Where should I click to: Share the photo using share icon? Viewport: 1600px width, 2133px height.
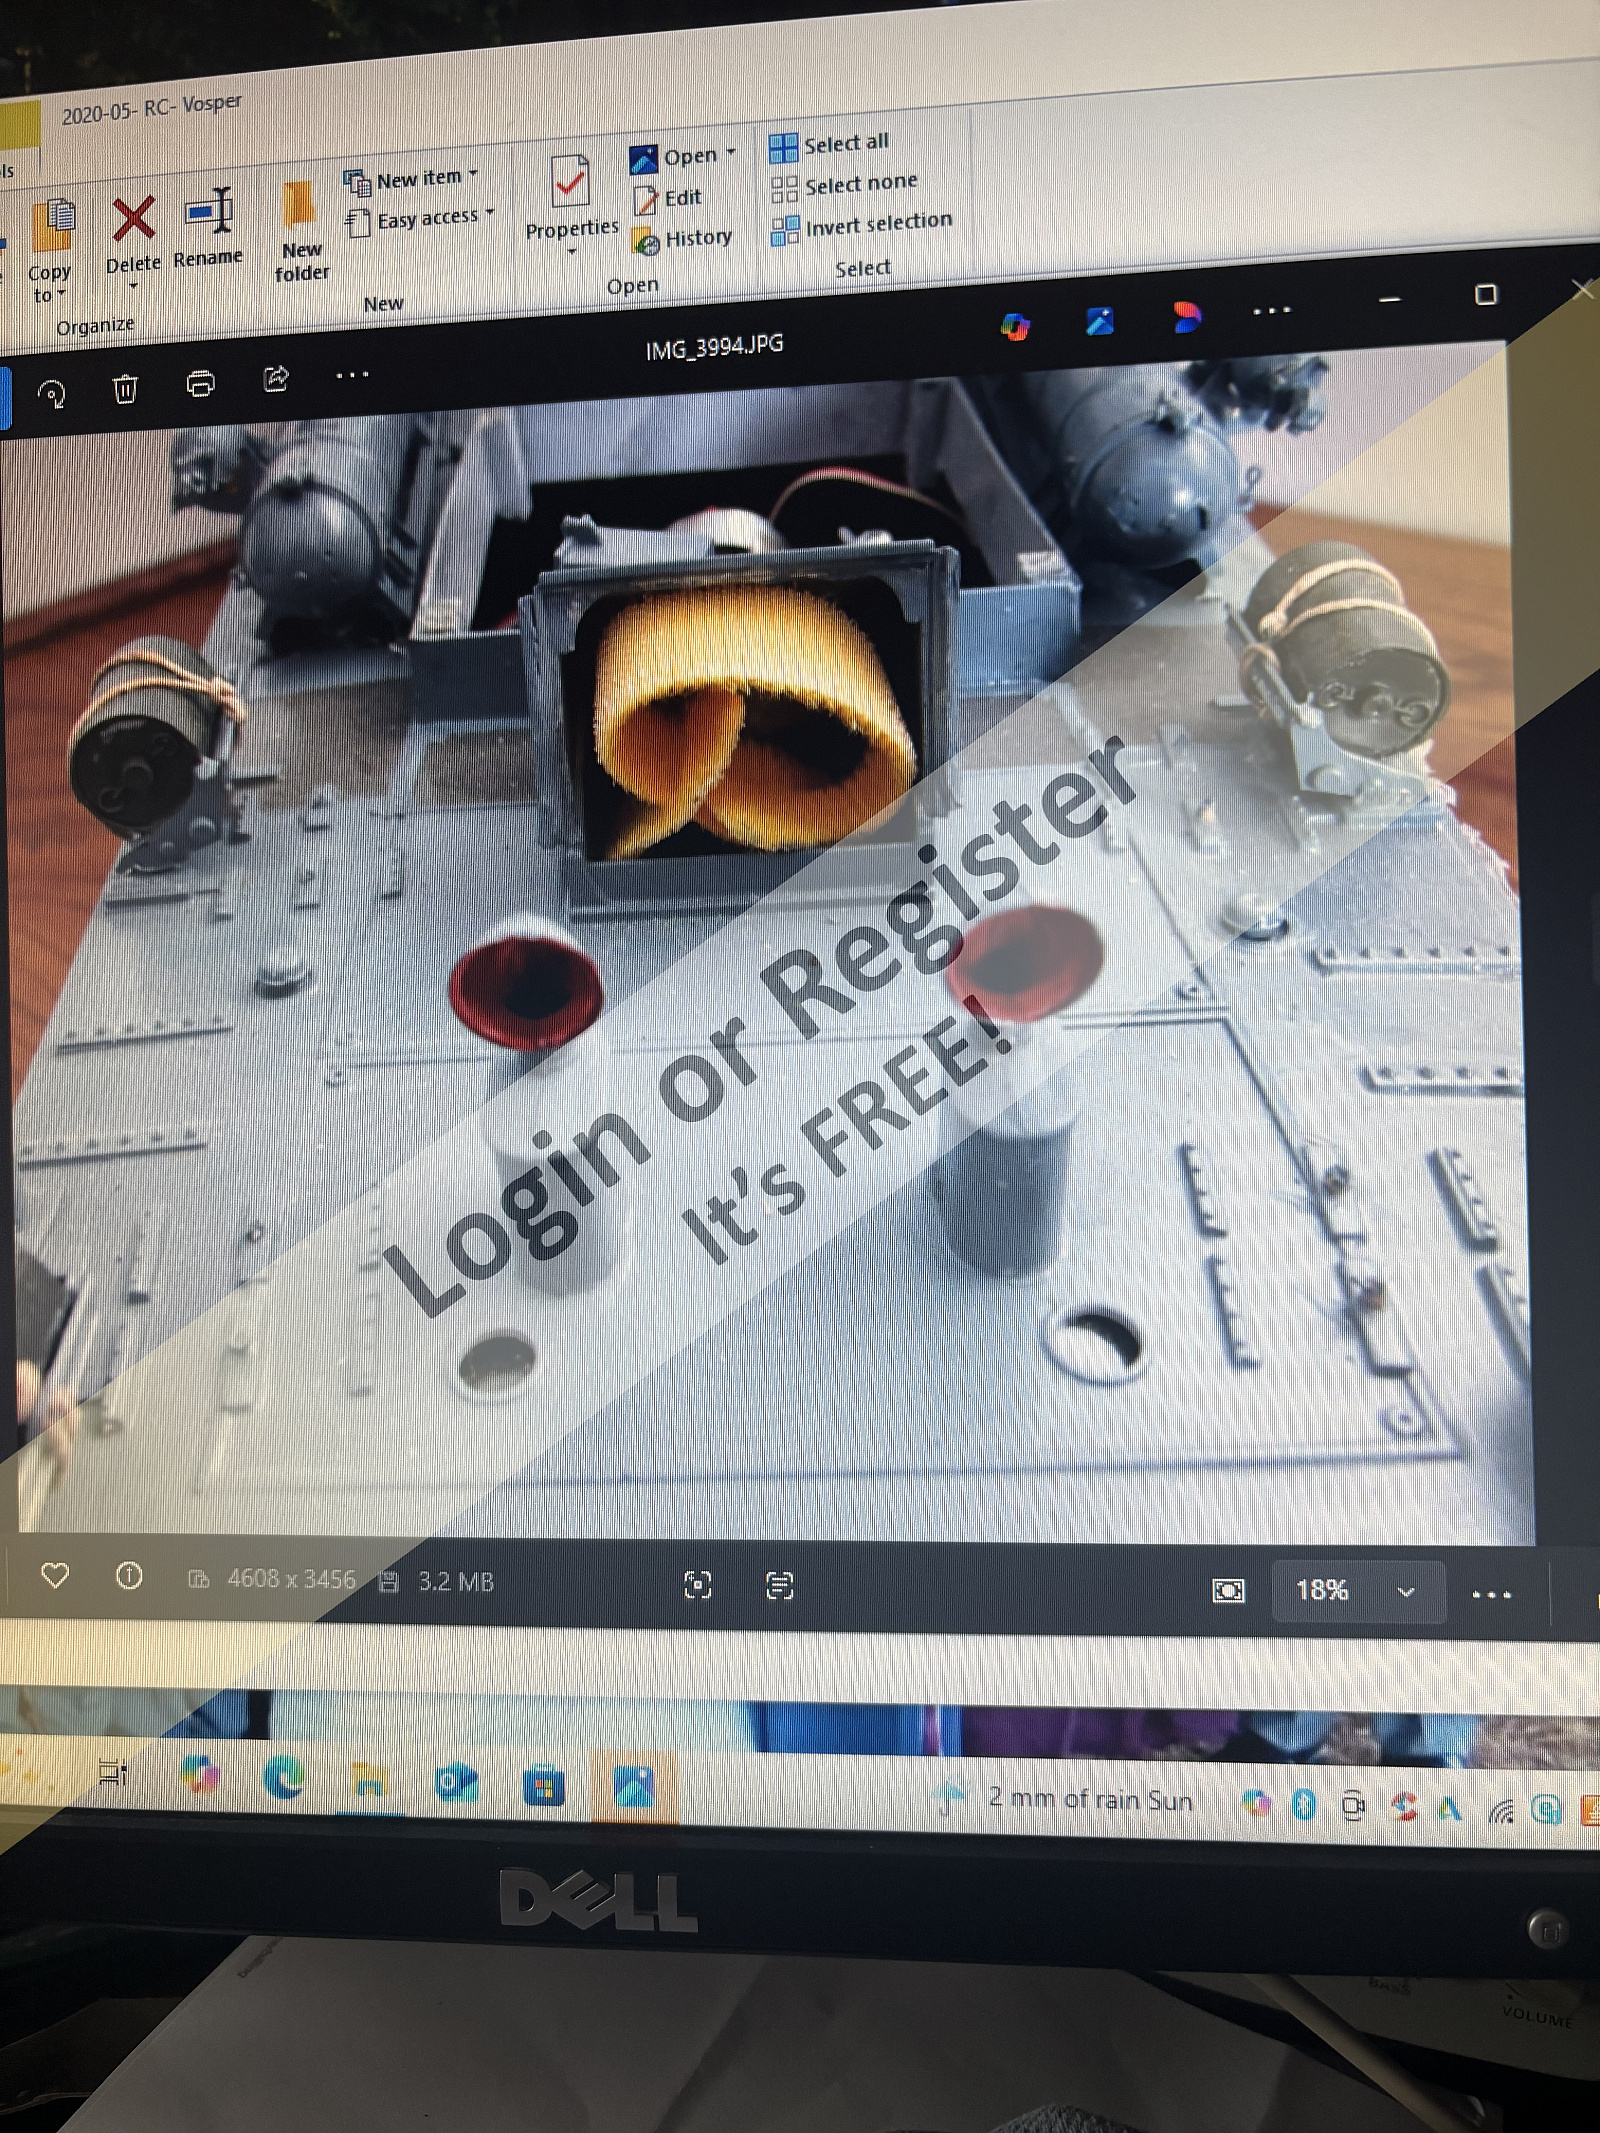coord(275,378)
